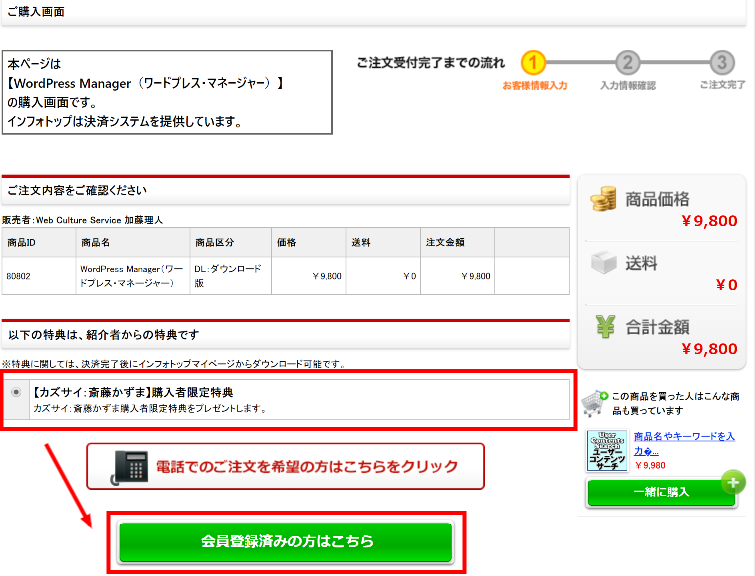Click the カズサイ:斎藤かずま bonus description text
This screenshot has width=755, height=576.
(150, 408)
